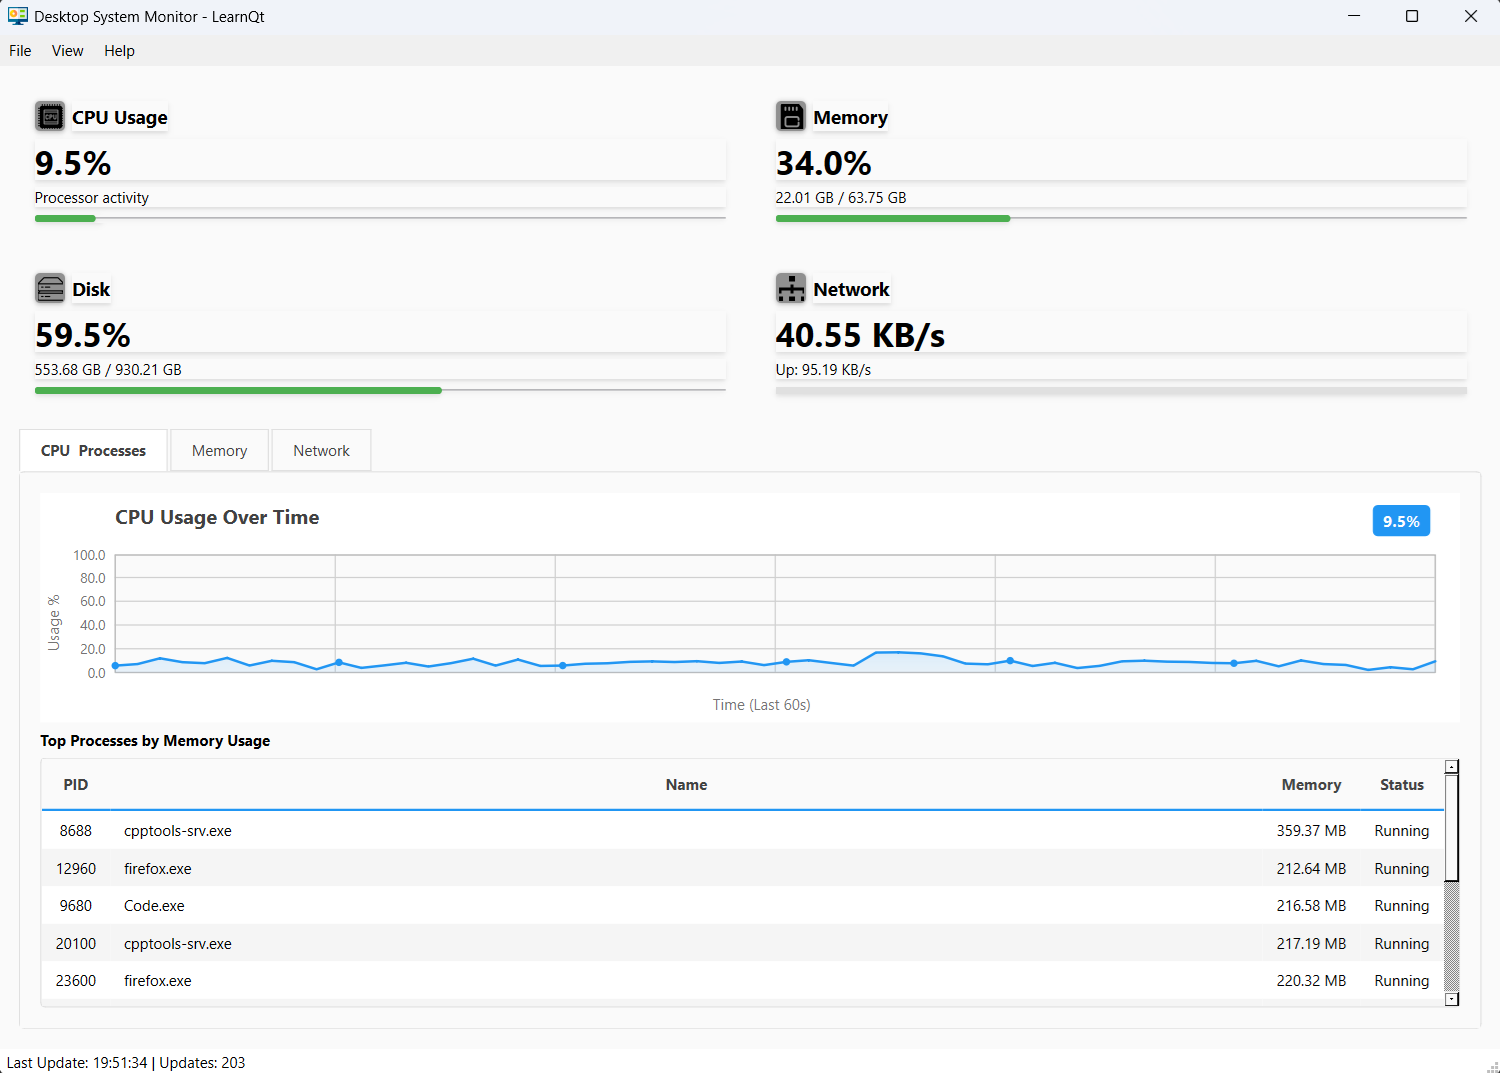Click the Disk usage progress bar

[380, 390]
